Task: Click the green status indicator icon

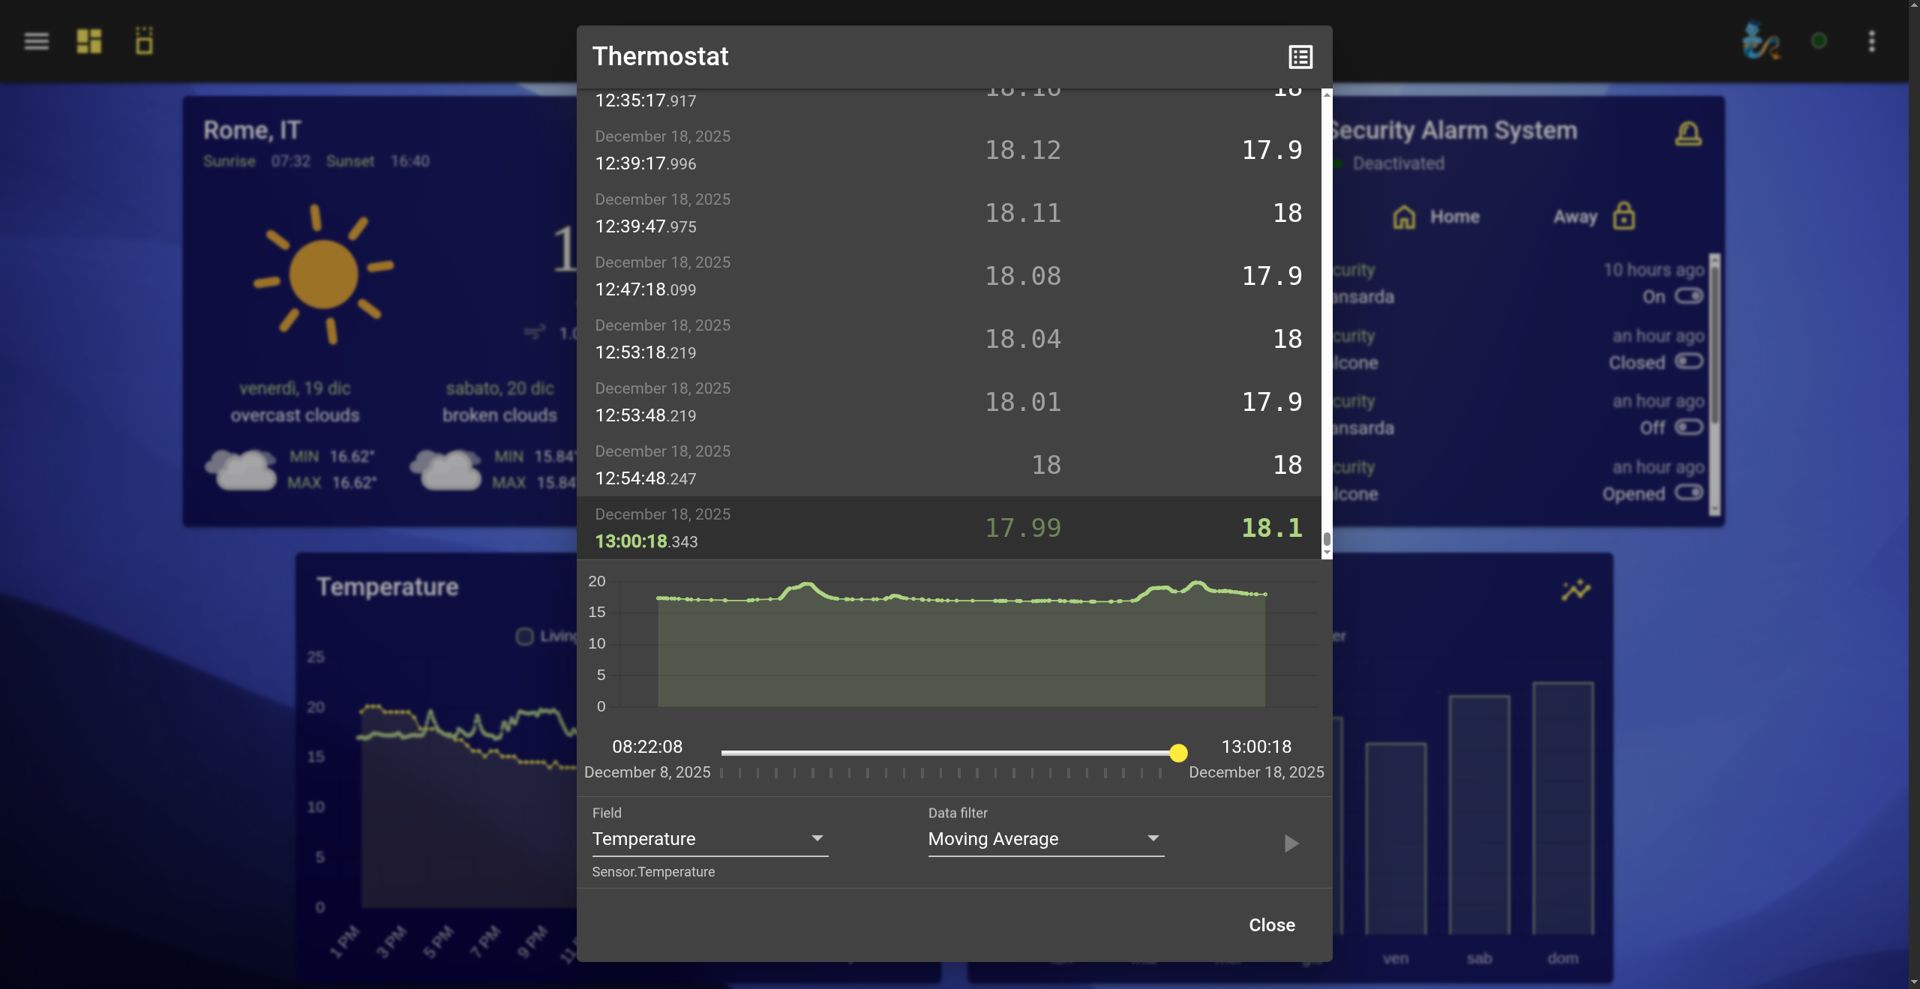Action: coord(1819,41)
